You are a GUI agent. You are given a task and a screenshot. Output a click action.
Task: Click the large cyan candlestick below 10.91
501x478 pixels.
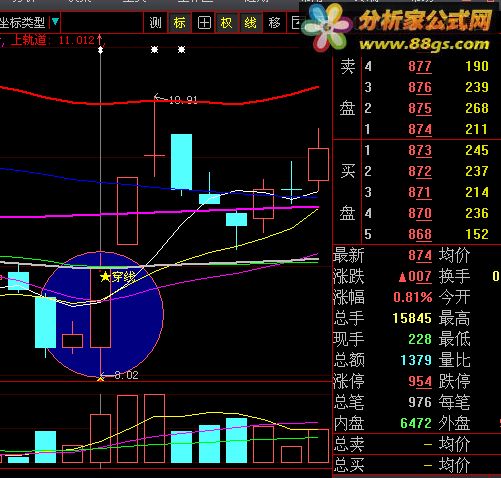pyautogui.click(x=181, y=162)
